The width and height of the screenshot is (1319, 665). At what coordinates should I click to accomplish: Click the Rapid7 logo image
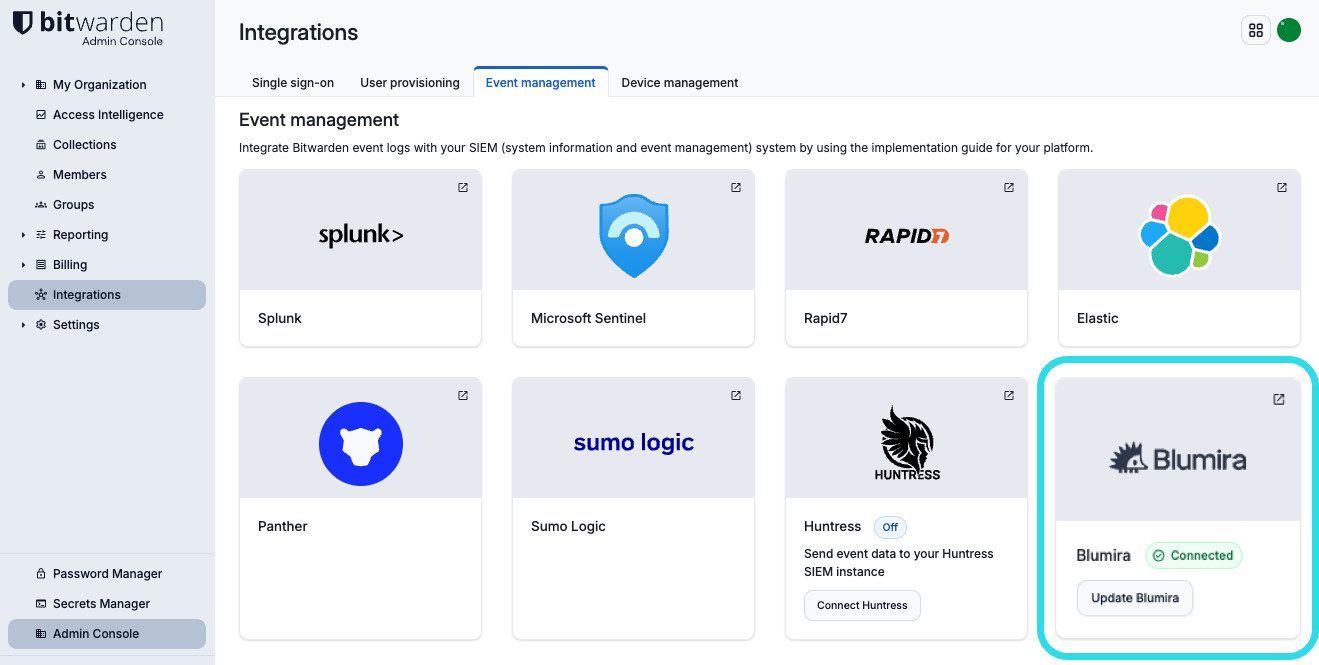(907, 236)
